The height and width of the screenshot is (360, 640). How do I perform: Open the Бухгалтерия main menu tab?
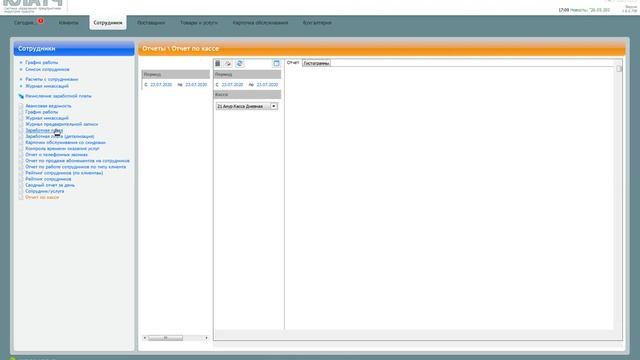tap(317, 23)
